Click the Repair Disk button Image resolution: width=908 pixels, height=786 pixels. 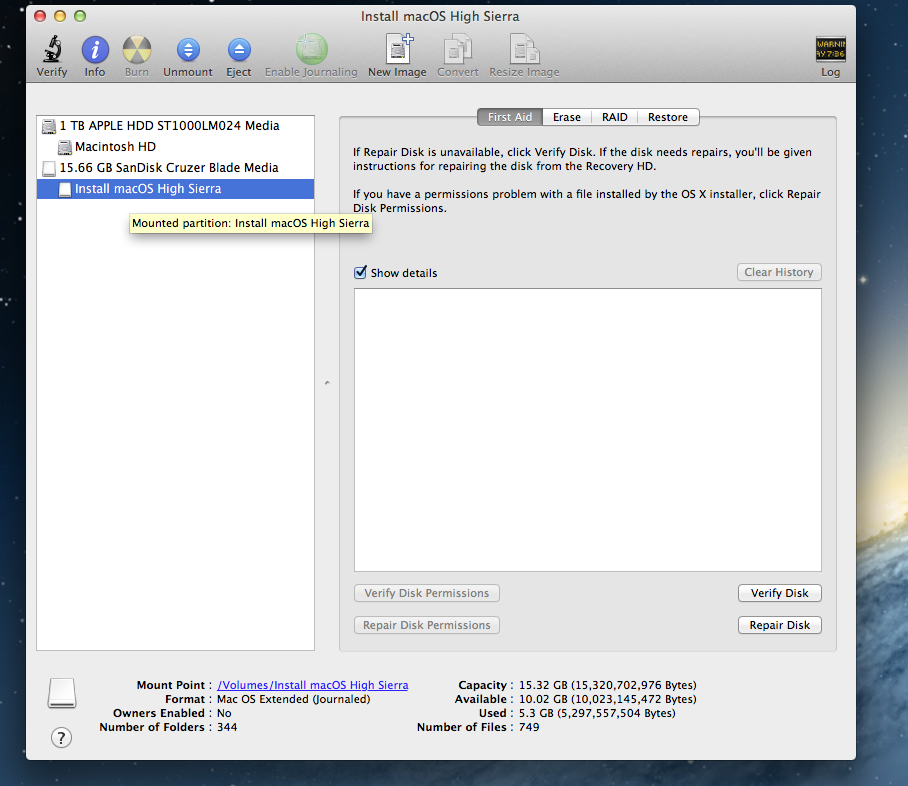[x=779, y=625]
